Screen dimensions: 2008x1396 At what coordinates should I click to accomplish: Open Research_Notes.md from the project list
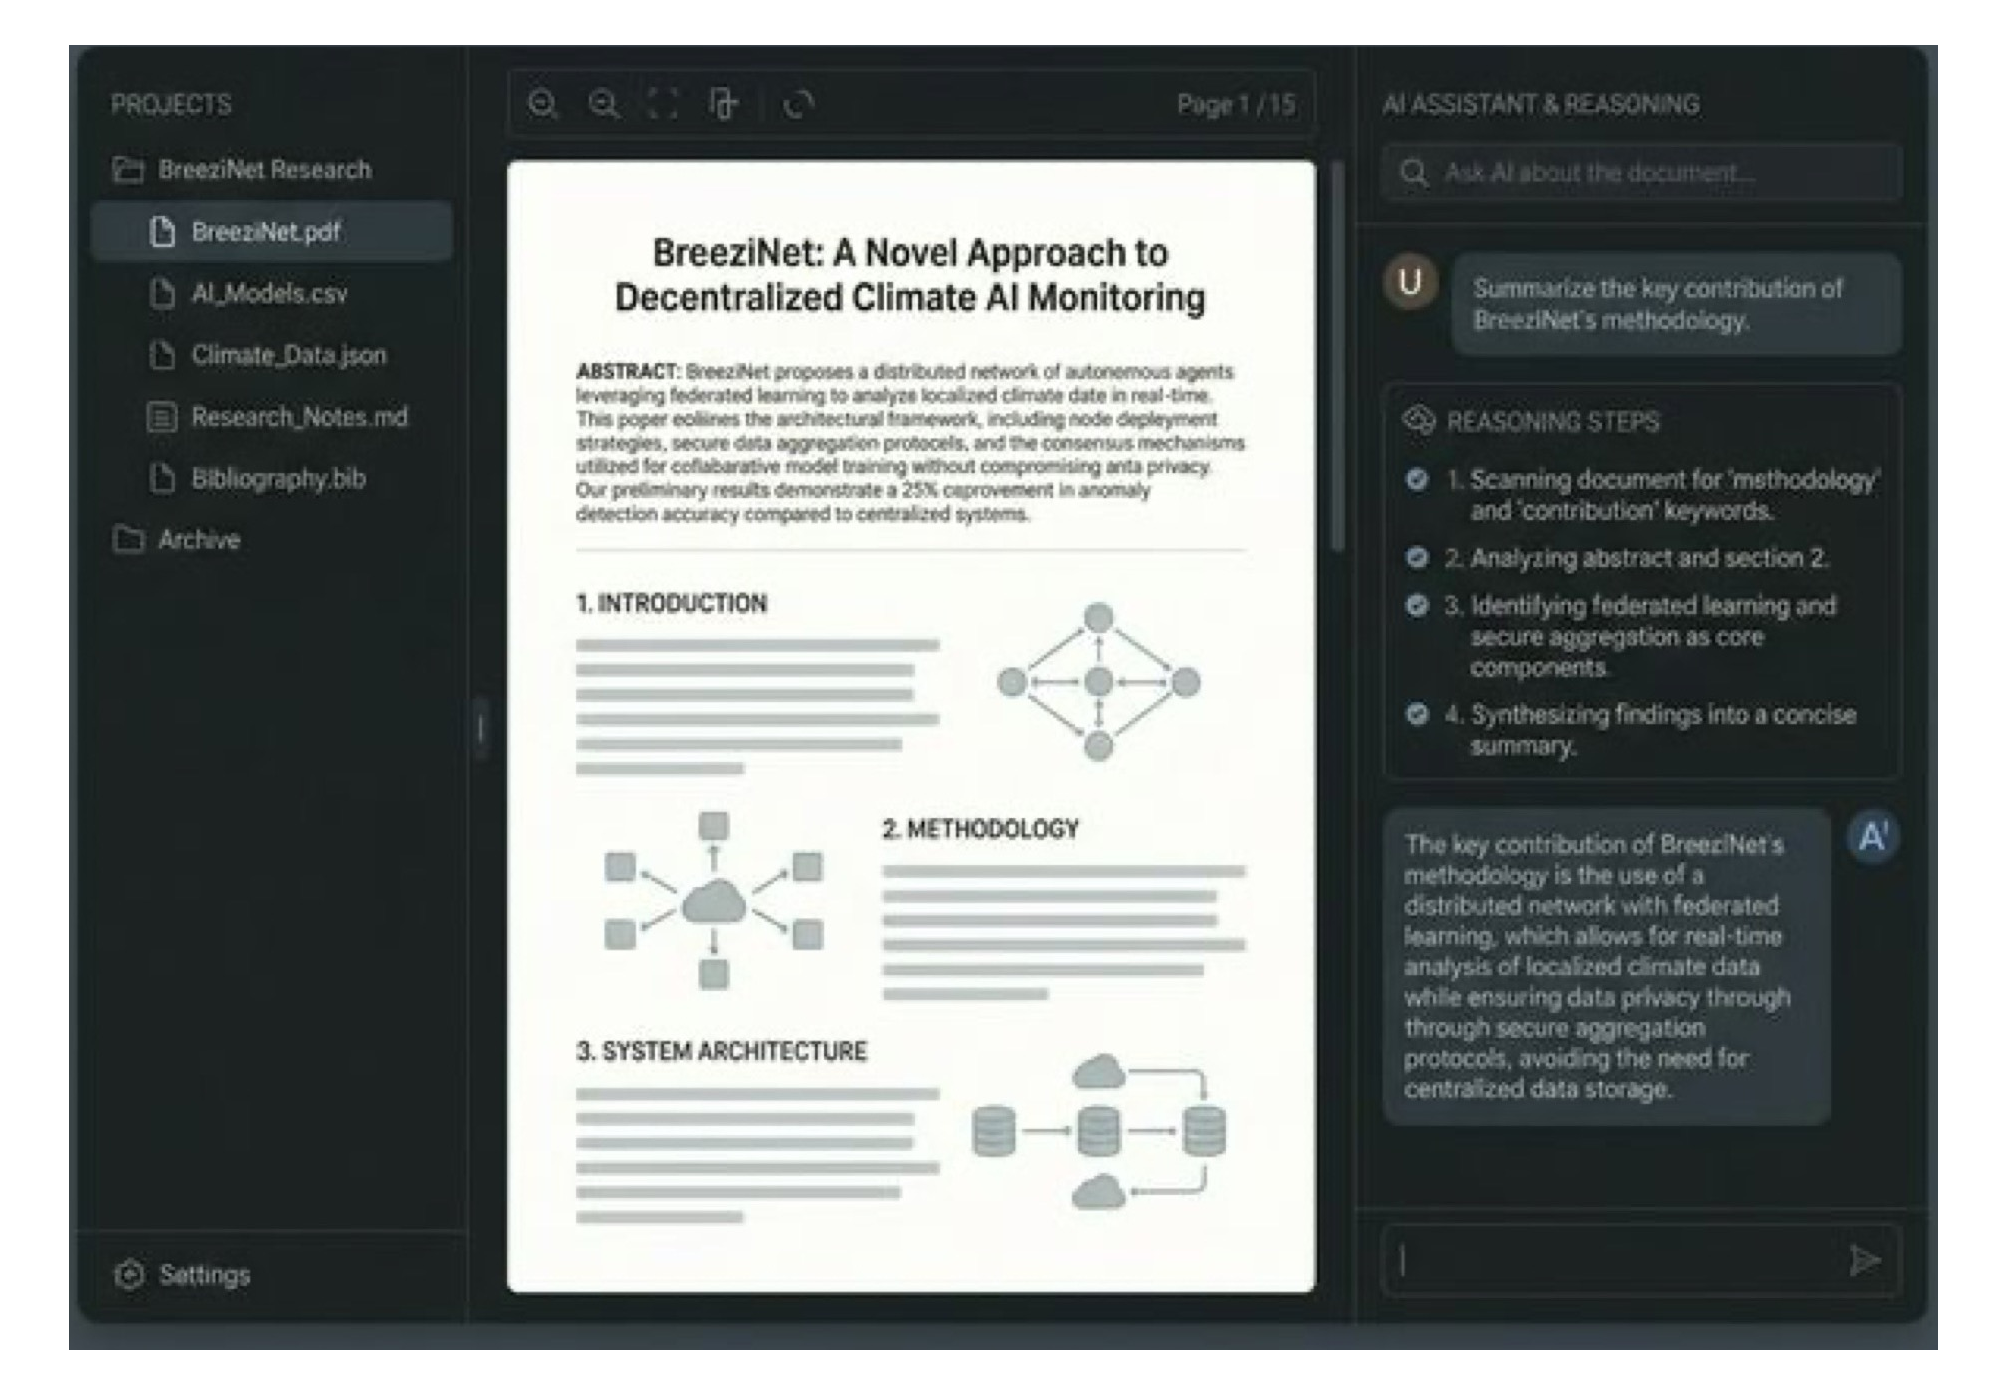tap(298, 417)
